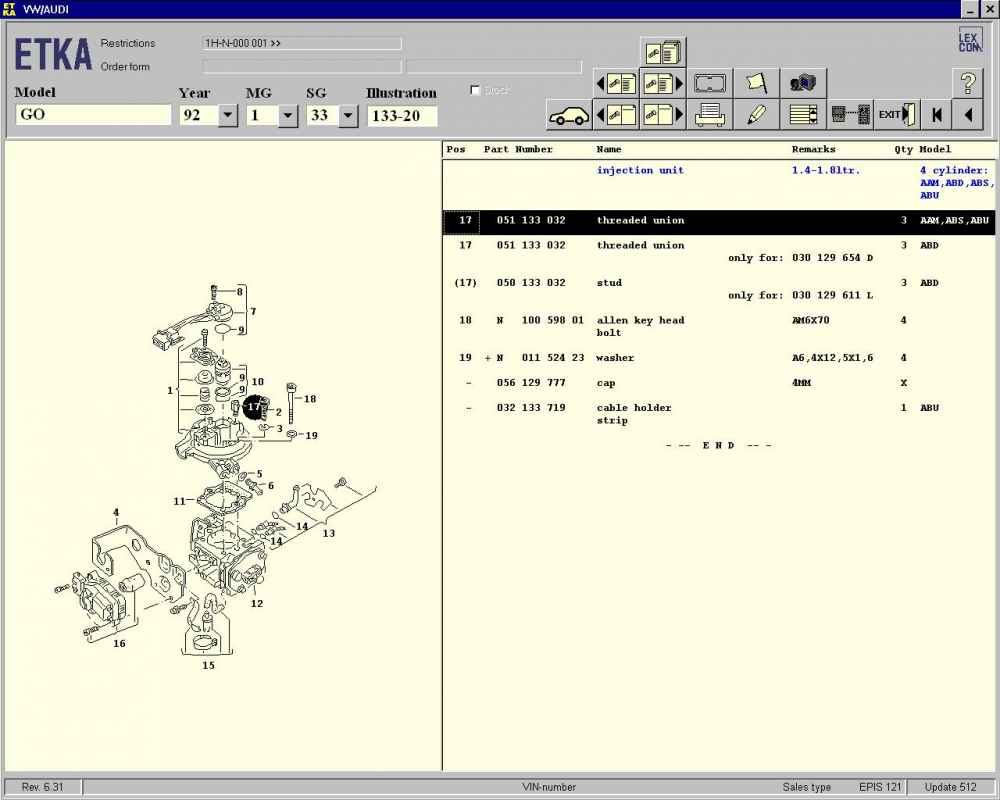Image resolution: width=1000 pixels, height=800 pixels.
Task: Go to next blank illustration page
Action: 663,115
